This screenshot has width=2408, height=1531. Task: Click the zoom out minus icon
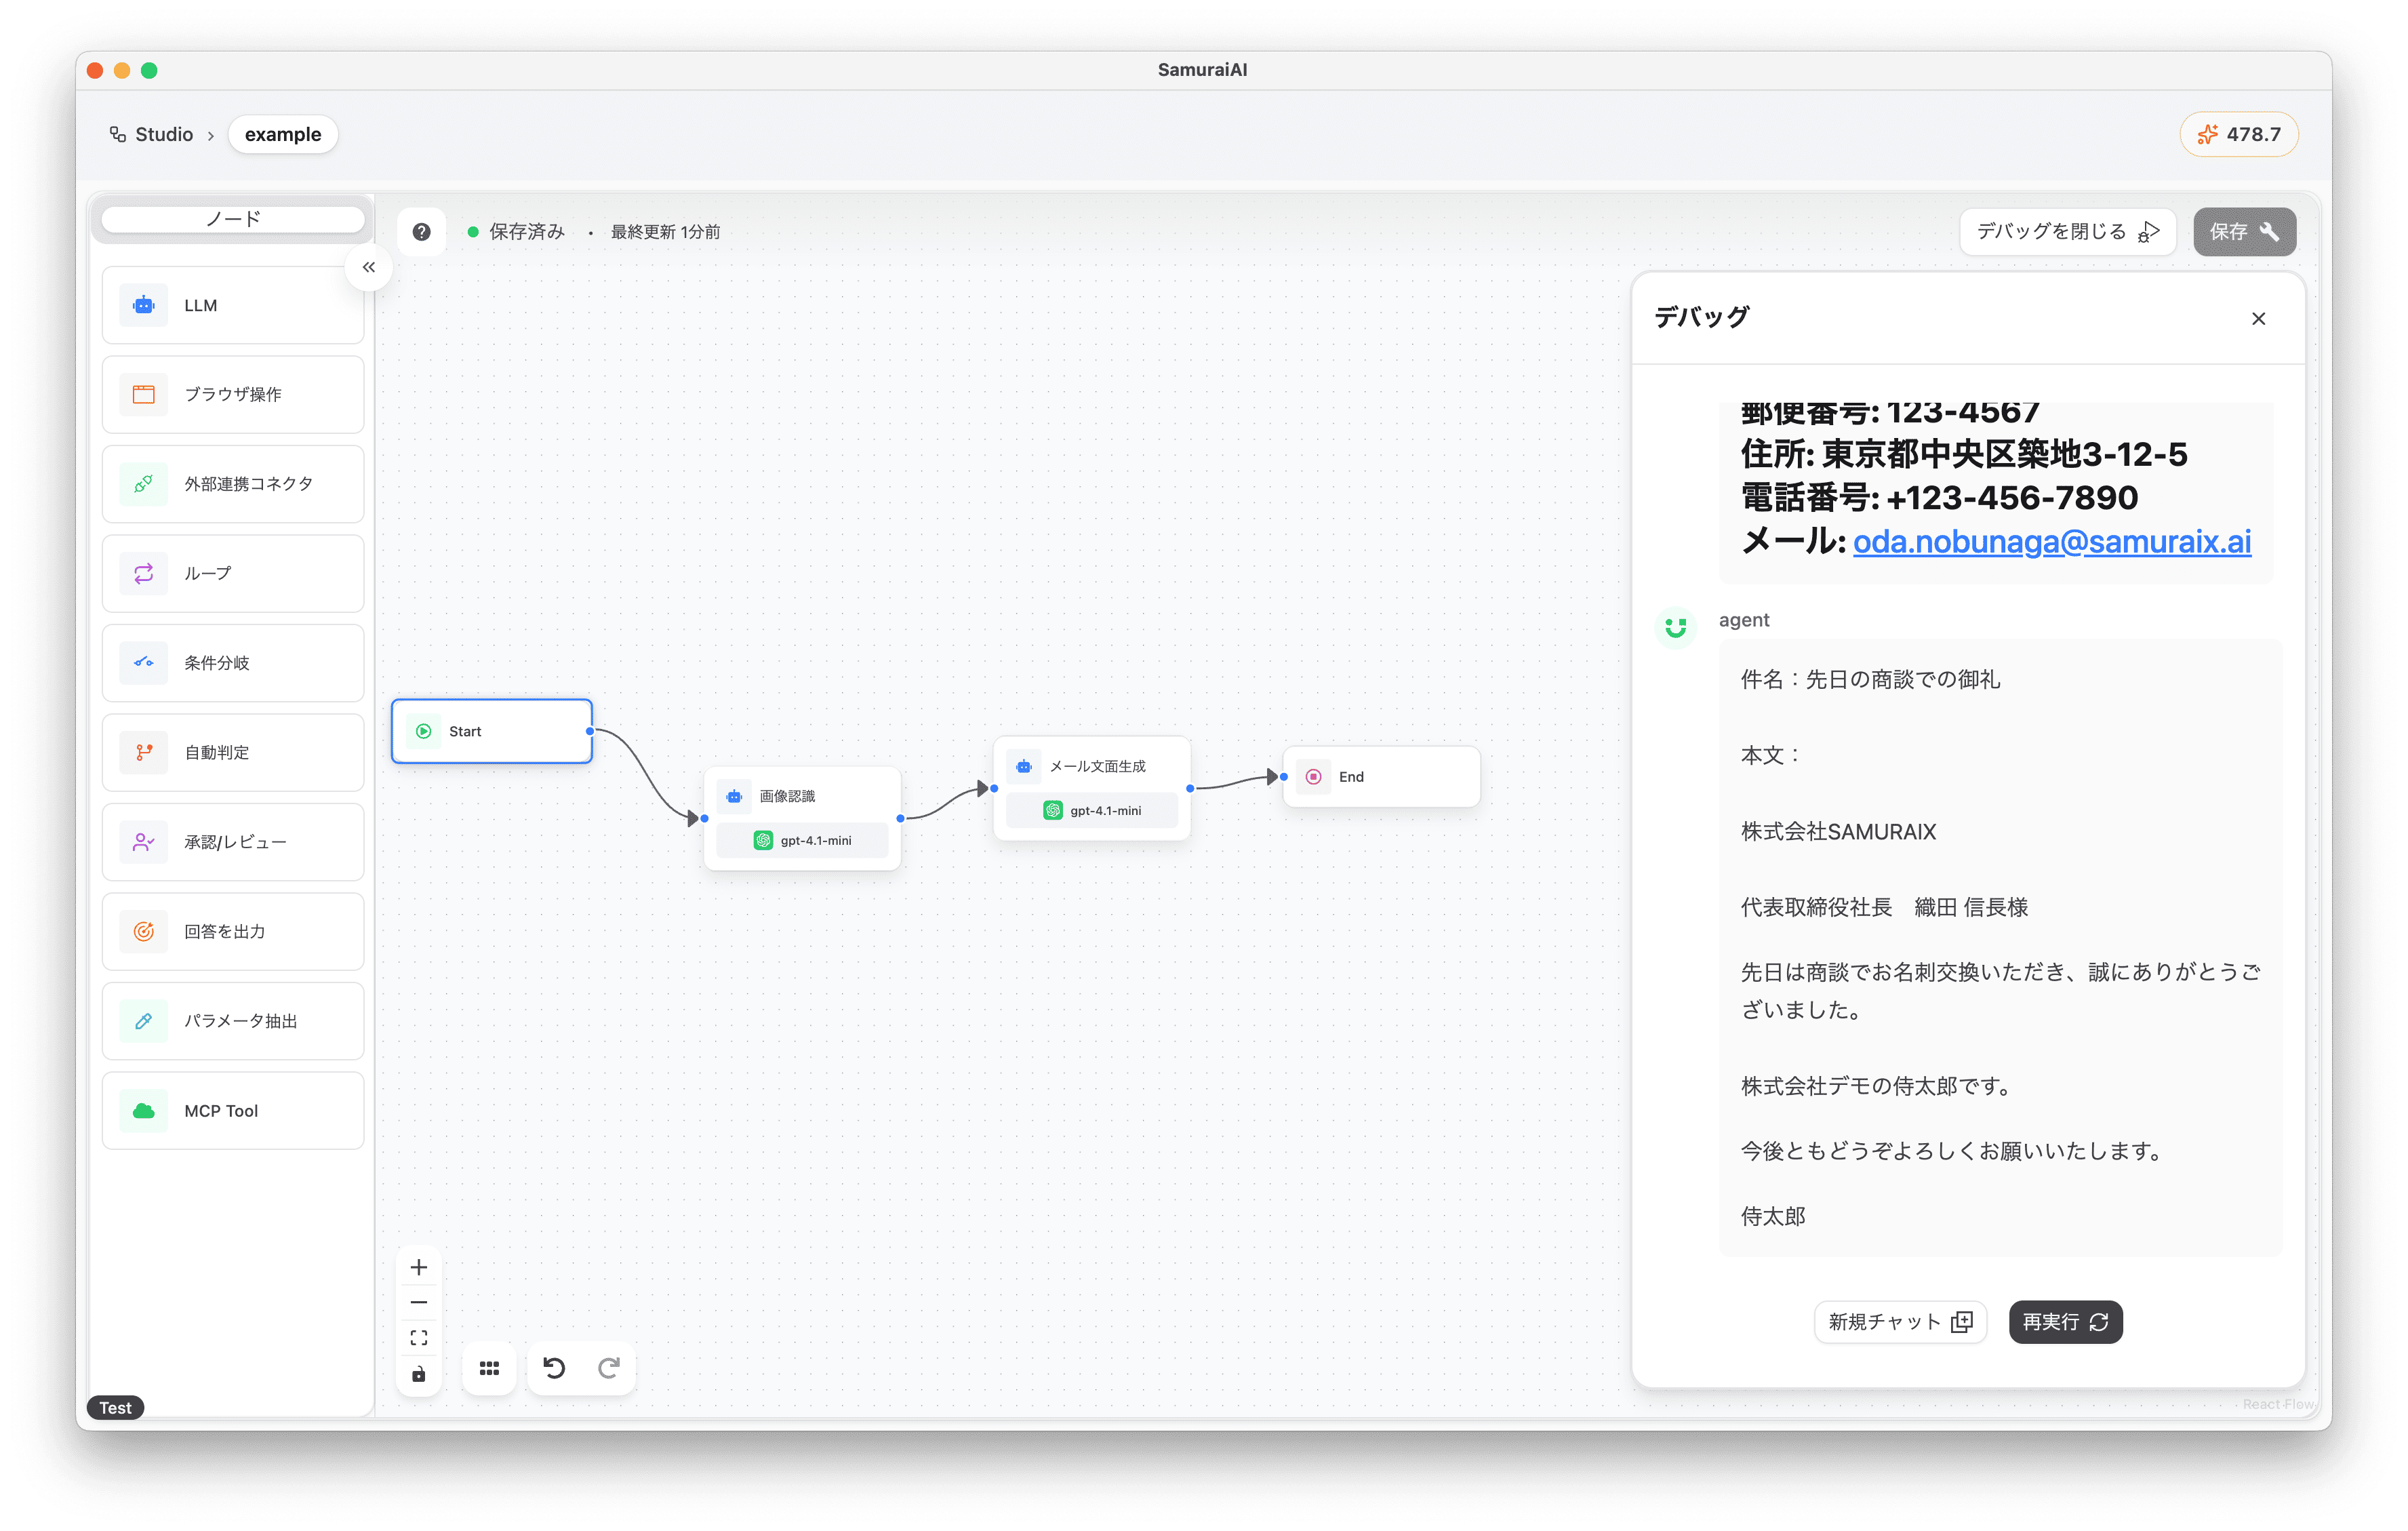tap(419, 1302)
